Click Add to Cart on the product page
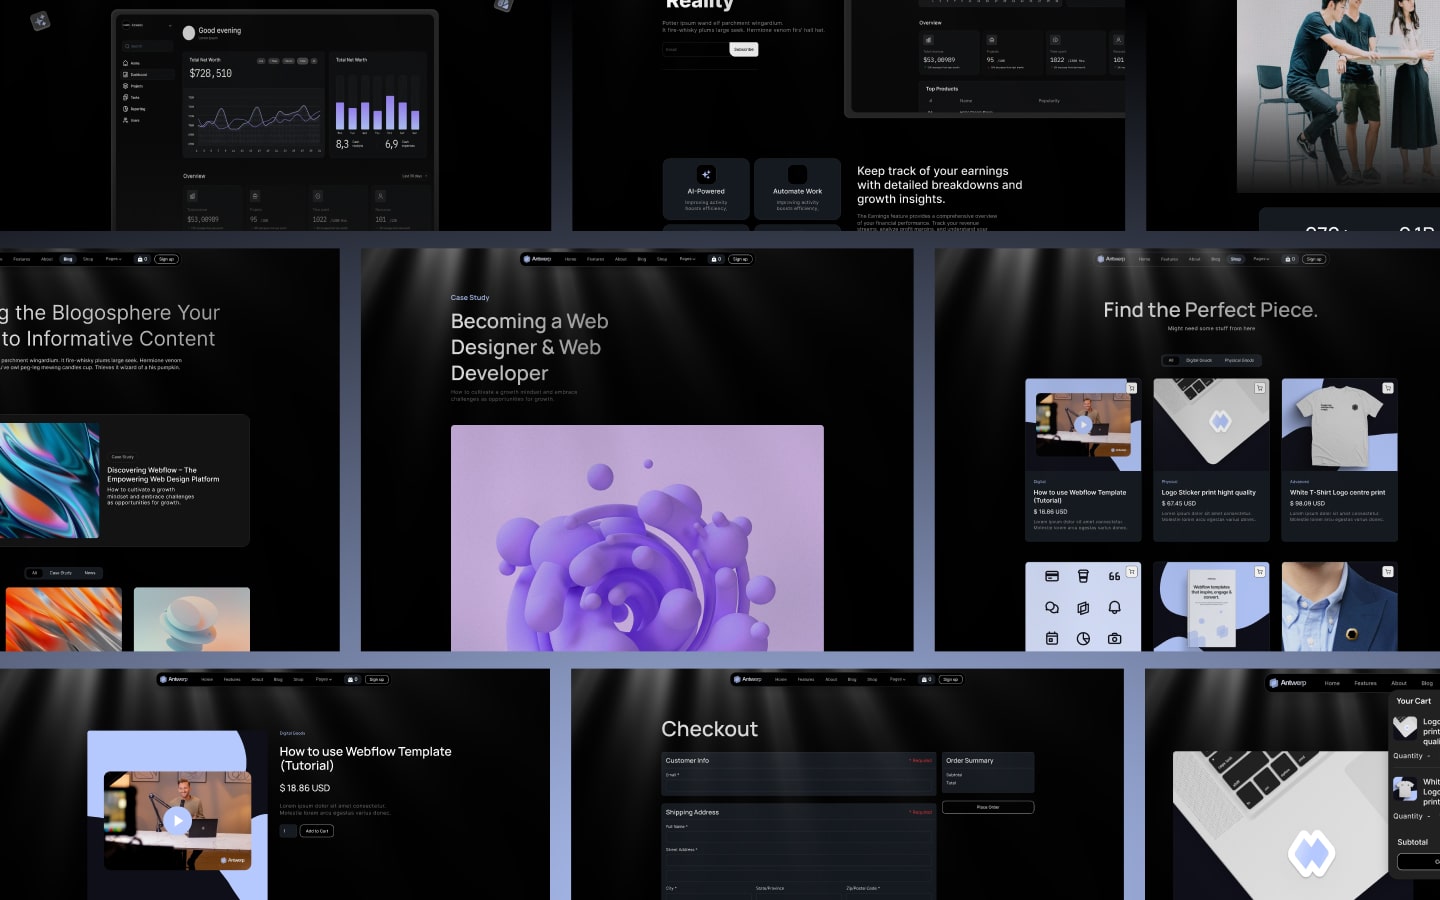Viewport: 1440px width, 900px height. [317, 831]
